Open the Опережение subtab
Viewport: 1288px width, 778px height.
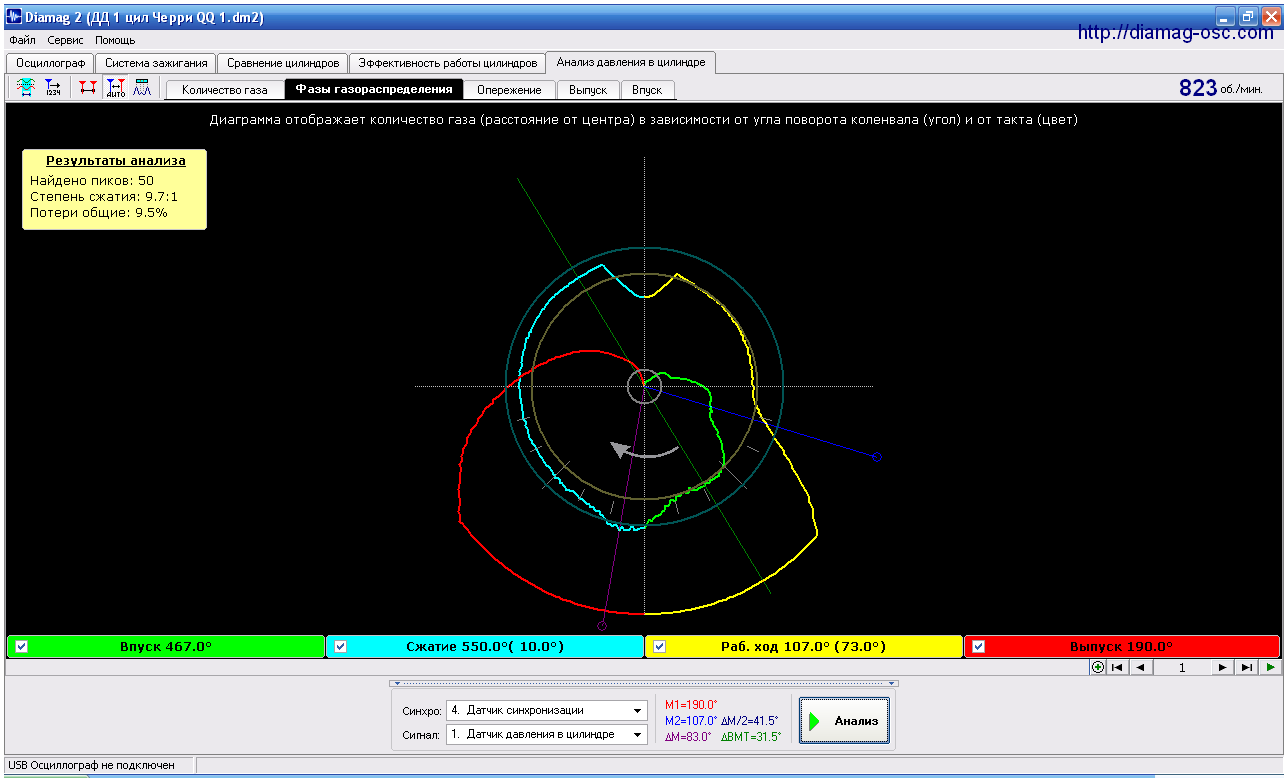click(509, 90)
